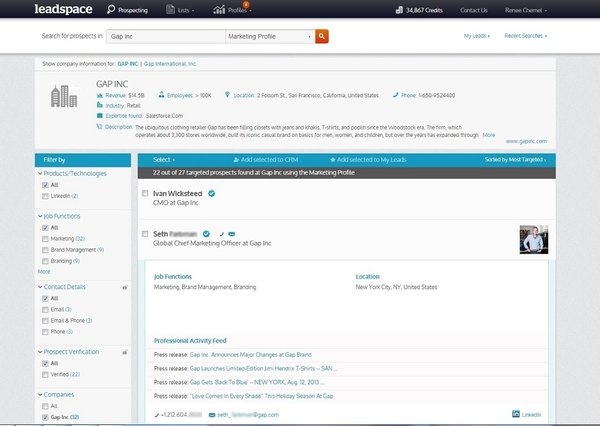
Task: Select Seth's prospect checkbox
Action: coord(145,233)
